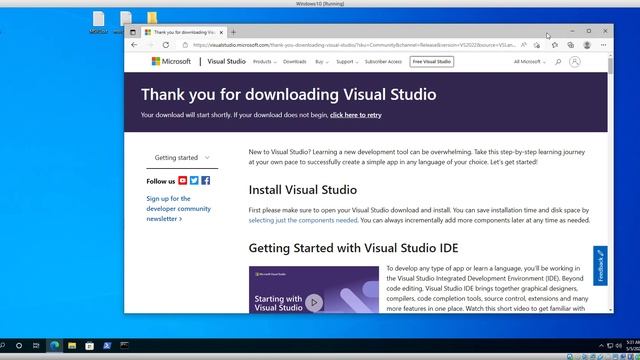Viewport: 640px width, 360px height.
Task: Reload the page with the refresh icon
Action: (x=166, y=45)
